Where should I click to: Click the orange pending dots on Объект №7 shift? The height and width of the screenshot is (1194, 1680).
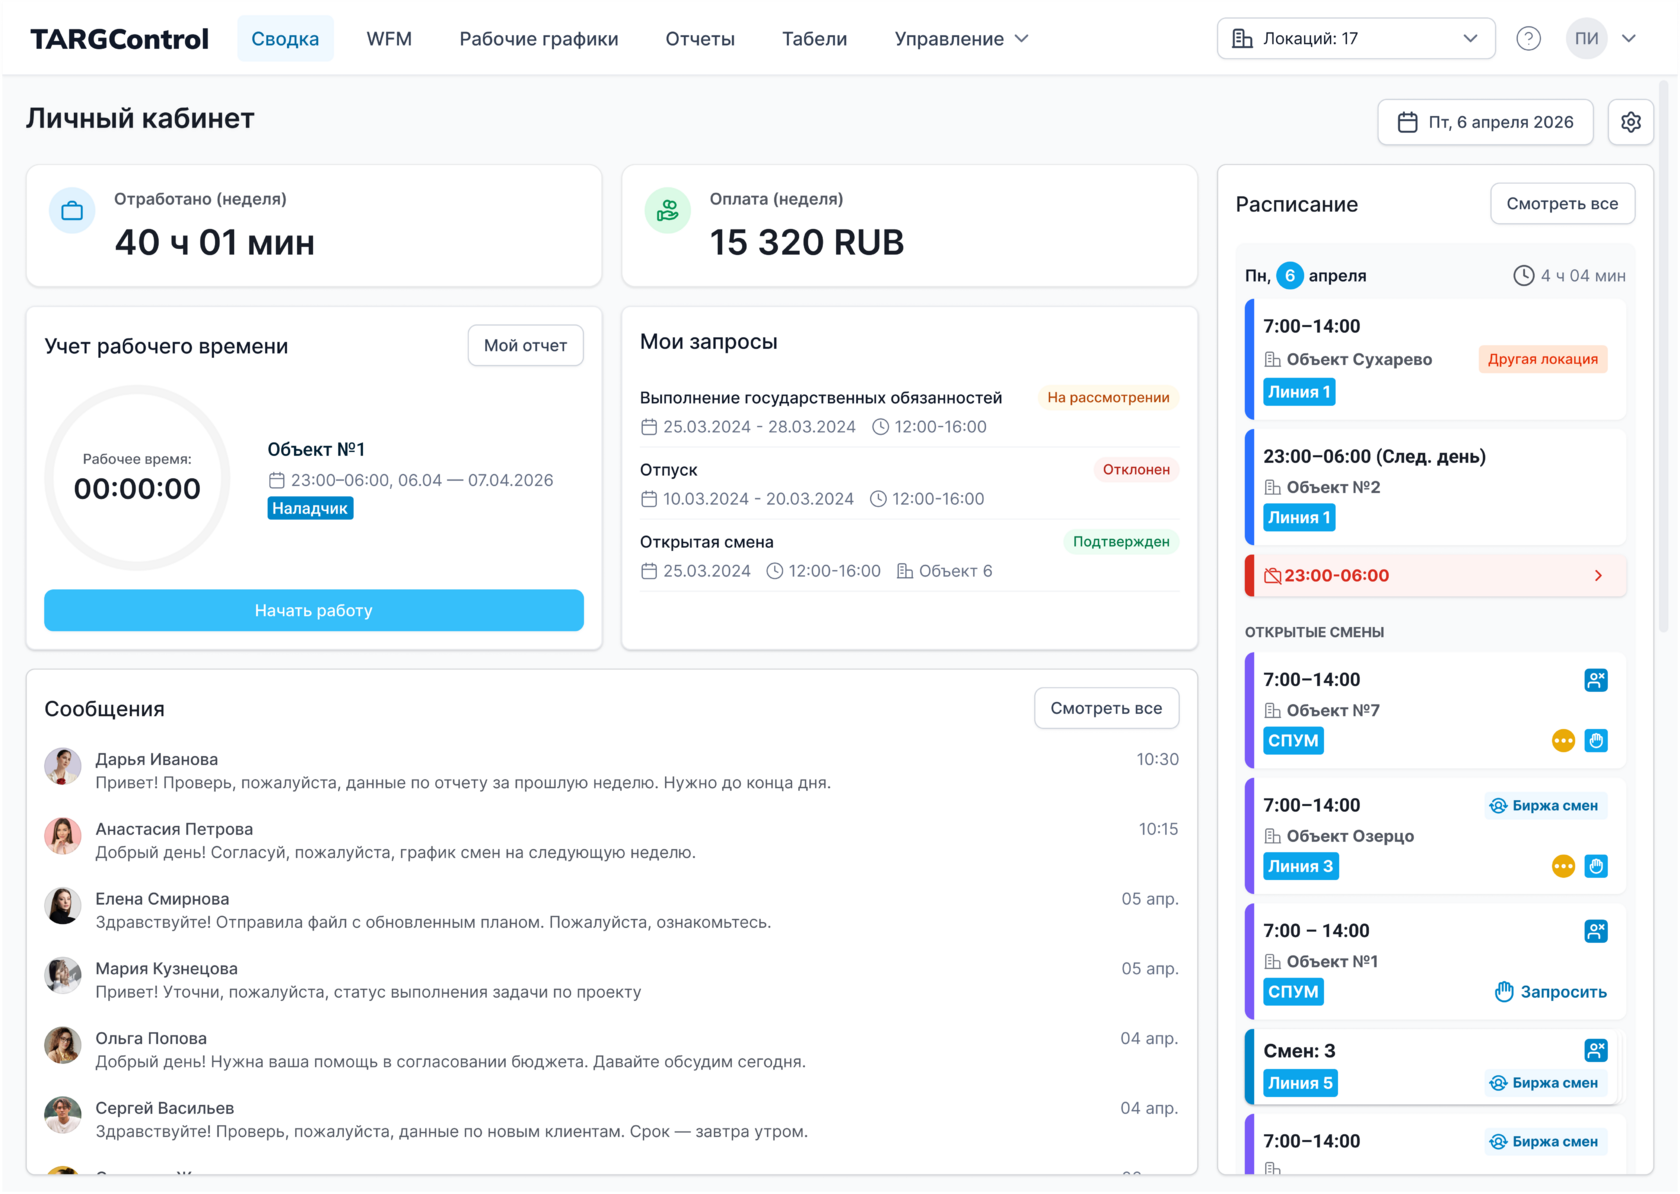(x=1563, y=741)
